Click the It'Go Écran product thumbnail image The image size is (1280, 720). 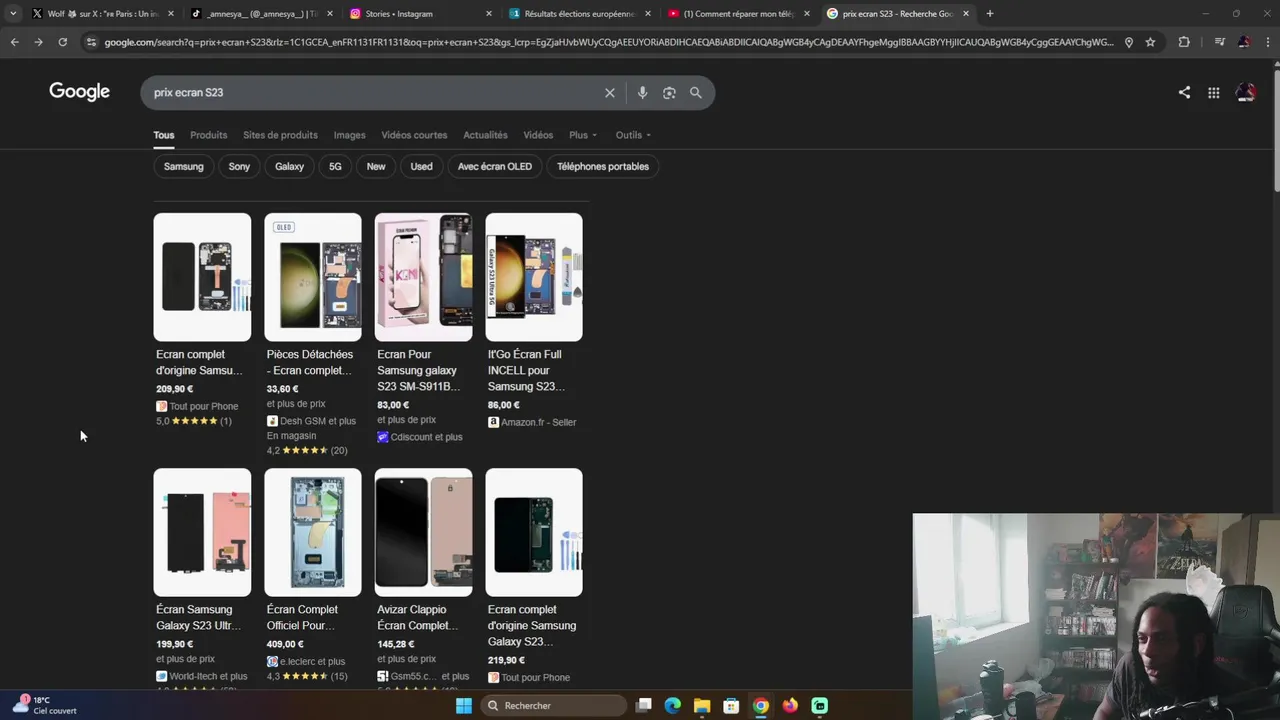[534, 277]
